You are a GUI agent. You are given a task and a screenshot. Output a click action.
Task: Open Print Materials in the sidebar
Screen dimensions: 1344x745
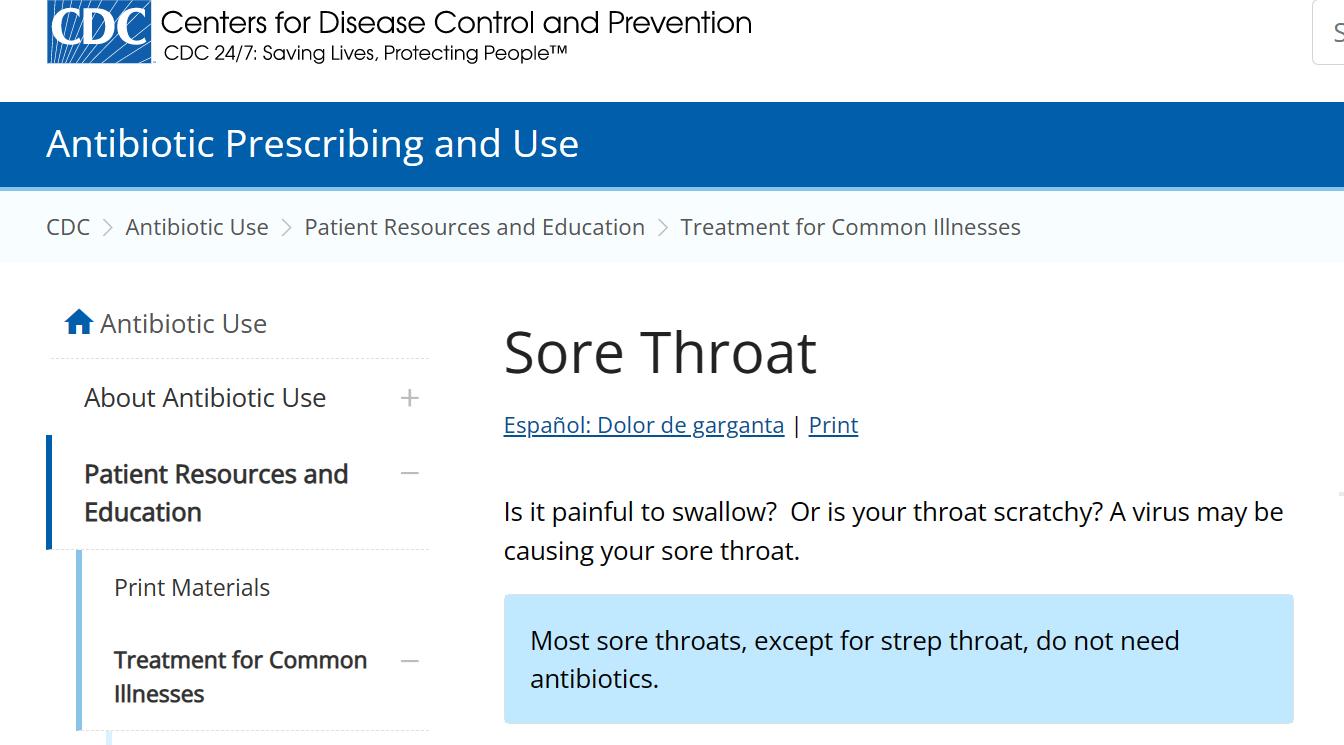click(192, 587)
